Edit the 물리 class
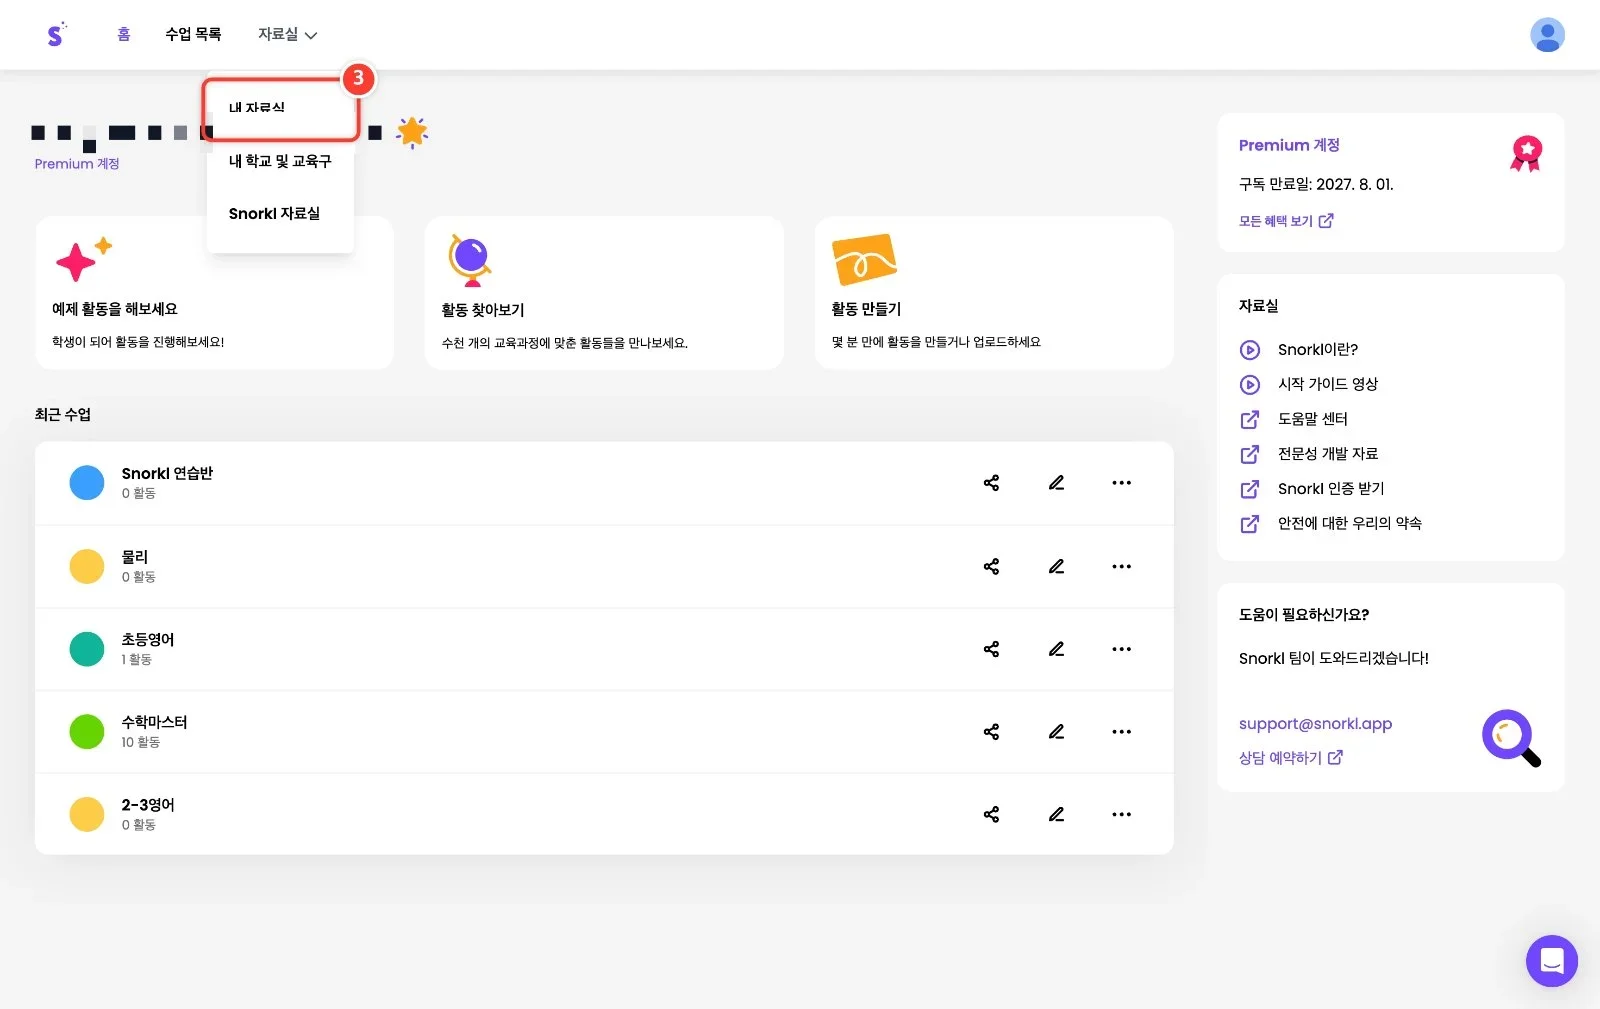Screen dimensions: 1600x1009 (x=1056, y=566)
